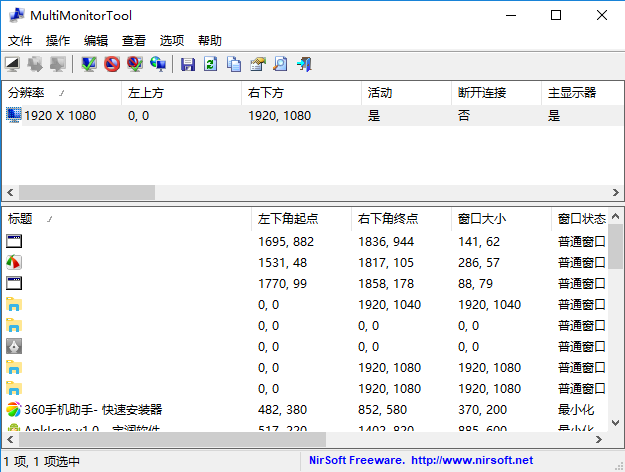
Task: Click the blue floppy disk Save icon
Action: pyautogui.click(x=187, y=65)
